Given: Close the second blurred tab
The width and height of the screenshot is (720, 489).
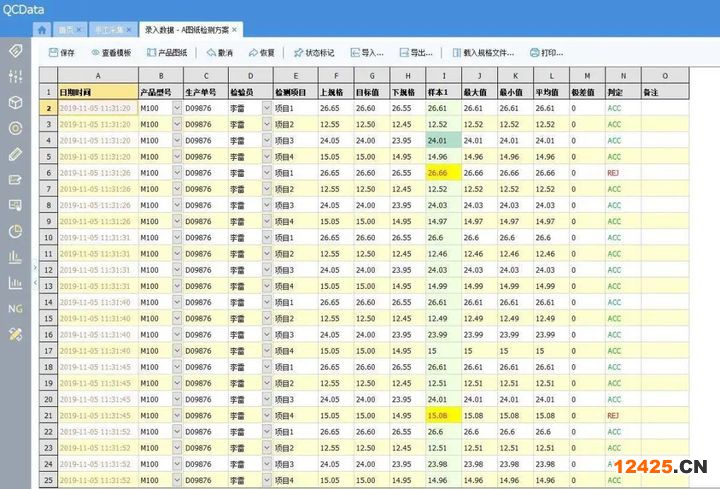Looking at the screenshot, I should 79,30.
